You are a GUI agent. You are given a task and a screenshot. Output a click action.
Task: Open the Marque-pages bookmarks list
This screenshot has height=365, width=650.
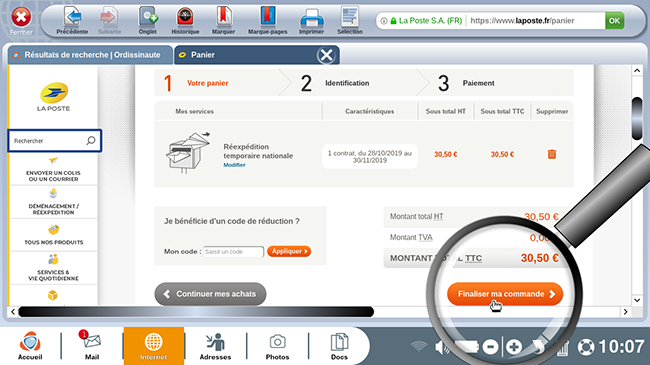tap(267, 20)
